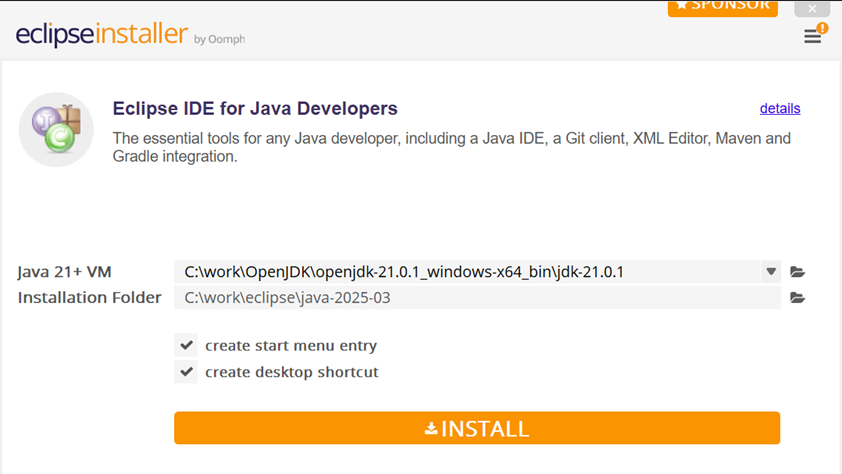This screenshot has height=474, width=842.
Task: Click the by Oomph text
Action: 220,39
